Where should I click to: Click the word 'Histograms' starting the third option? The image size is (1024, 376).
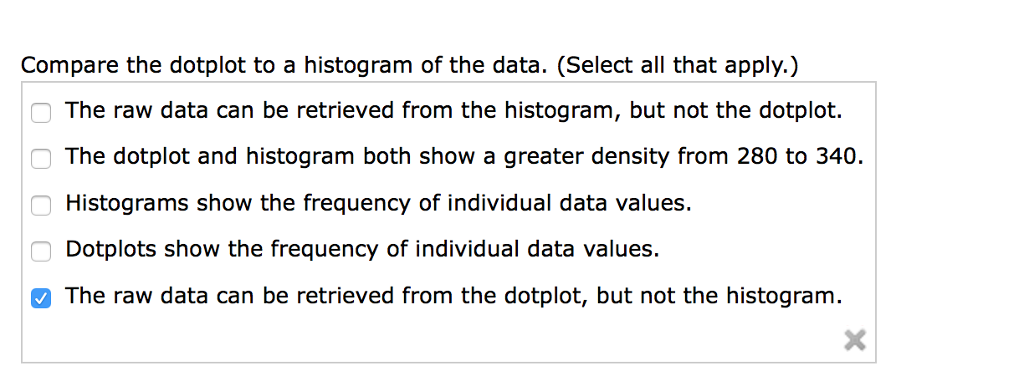click(127, 204)
